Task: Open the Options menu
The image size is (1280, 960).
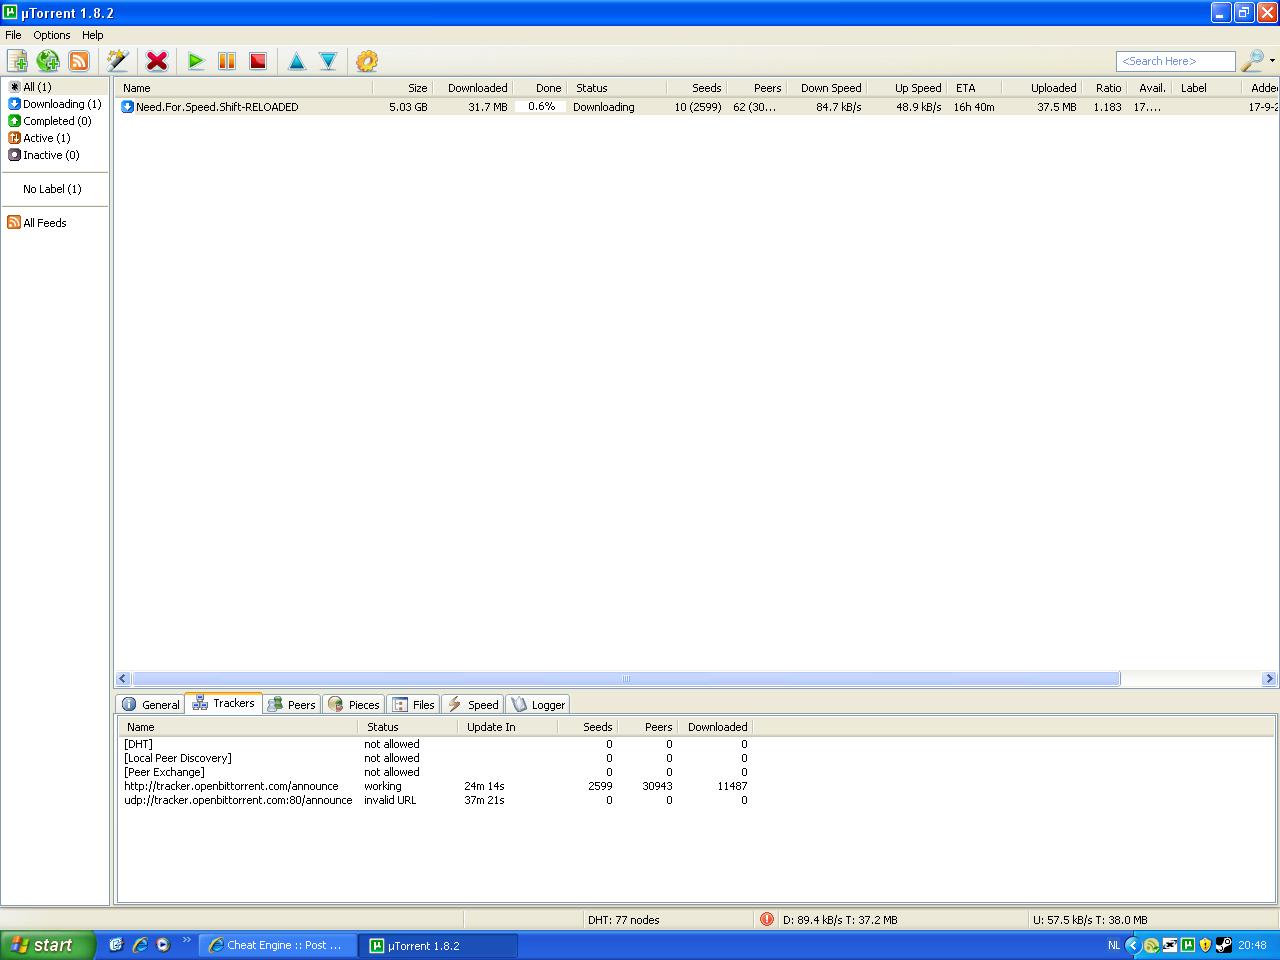Action: (x=52, y=35)
